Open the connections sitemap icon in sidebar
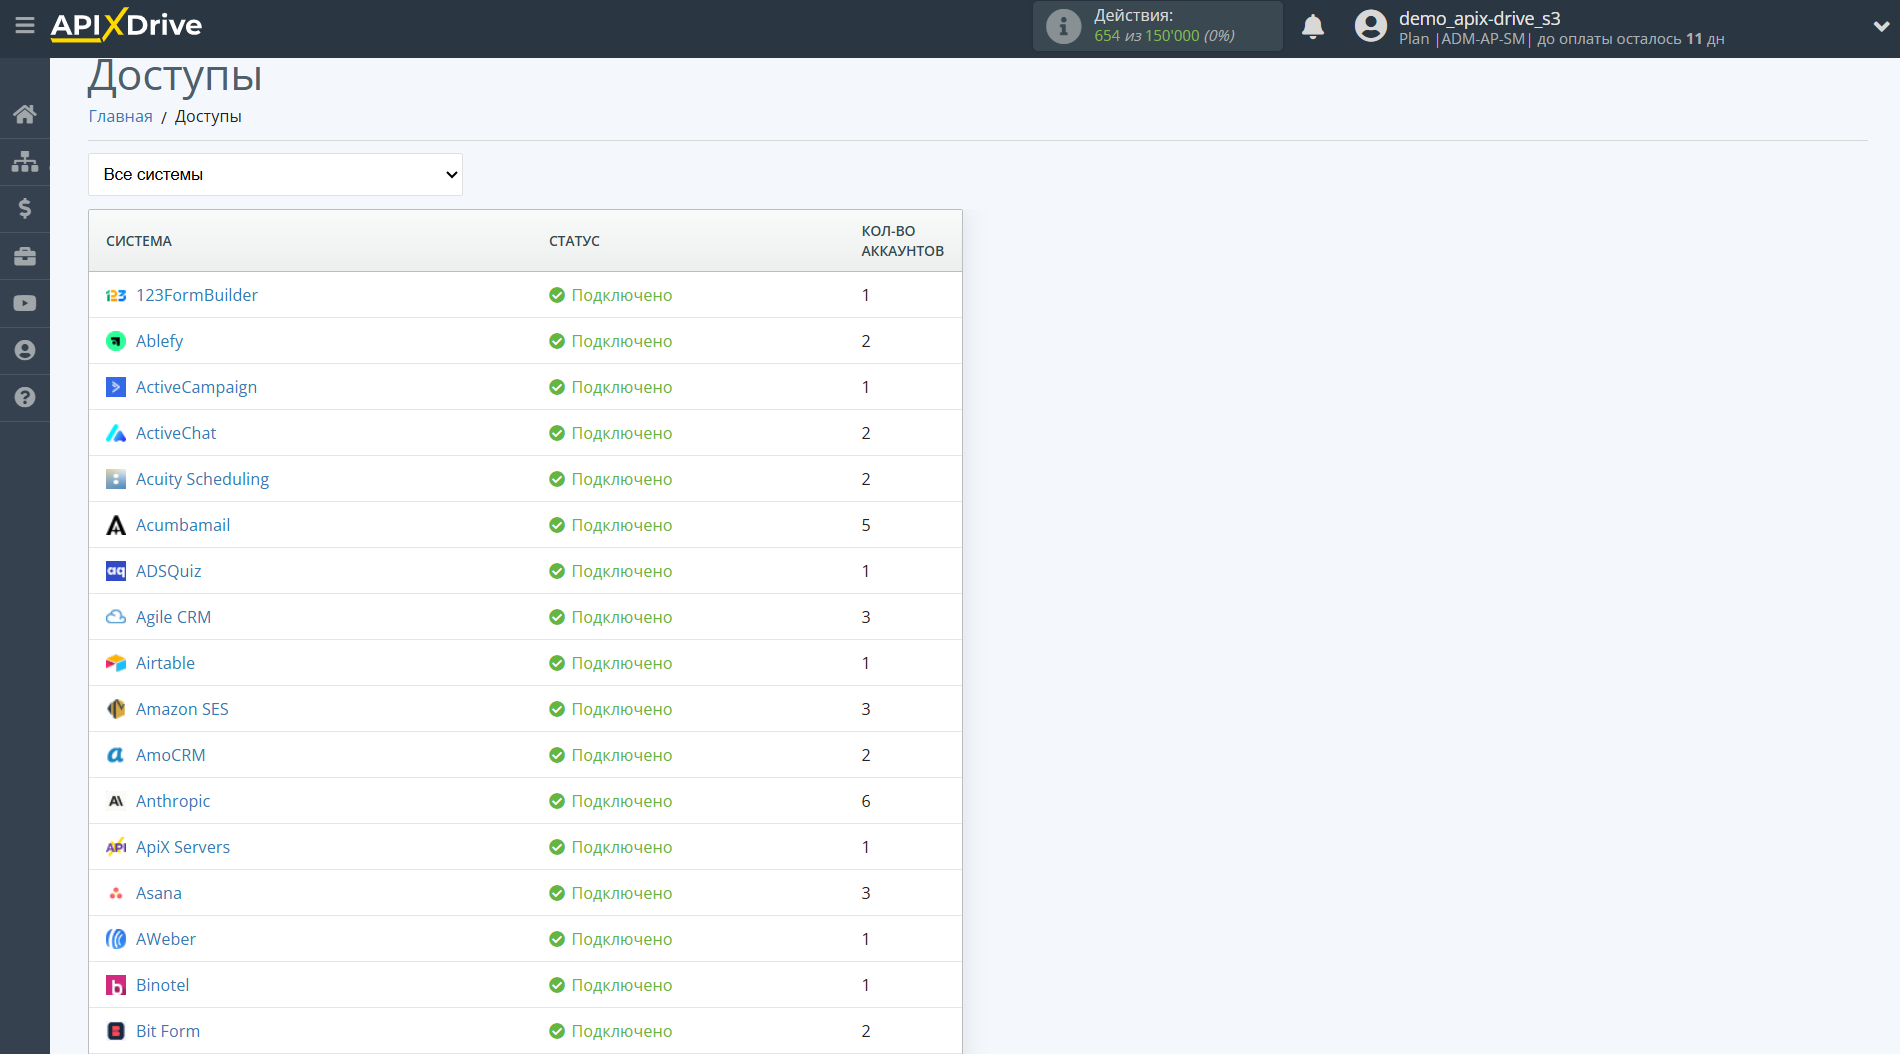Image resolution: width=1900 pixels, height=1054 pixels. [x=25, y=161]
